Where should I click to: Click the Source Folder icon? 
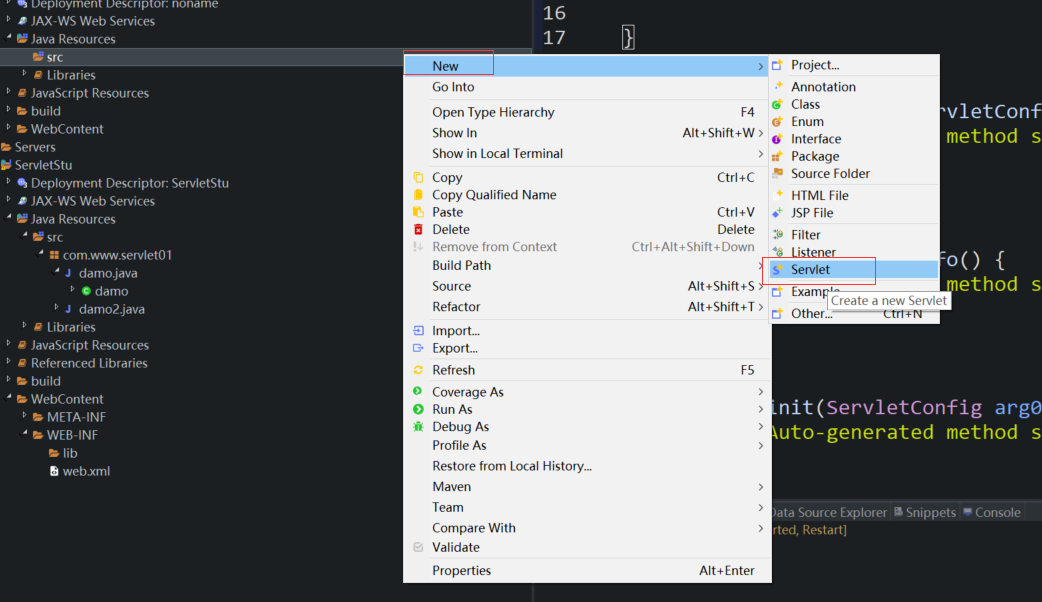778,173
